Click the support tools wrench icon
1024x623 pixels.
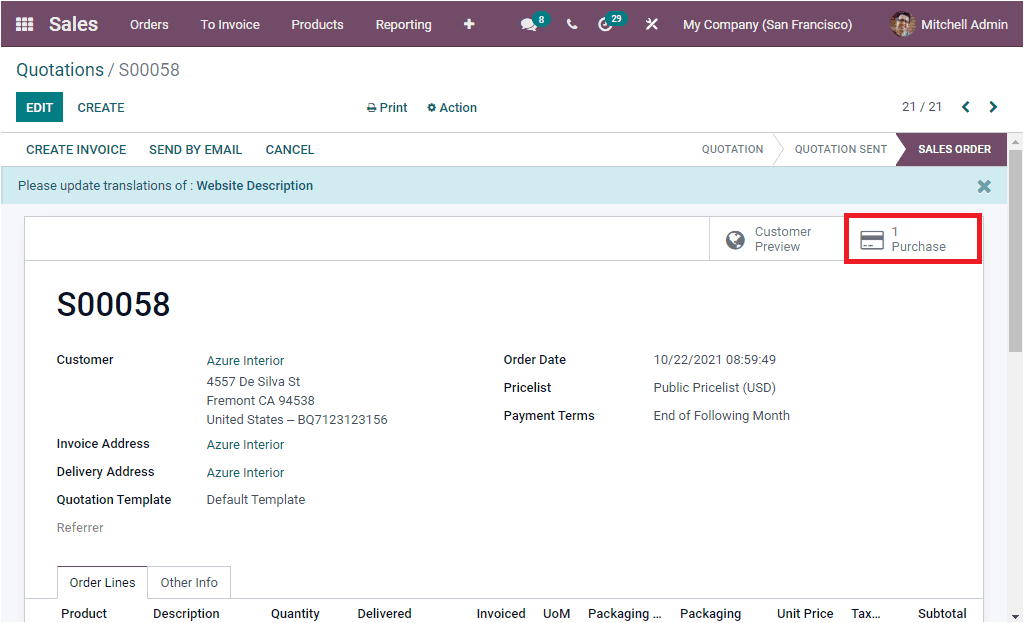[651, 24]
